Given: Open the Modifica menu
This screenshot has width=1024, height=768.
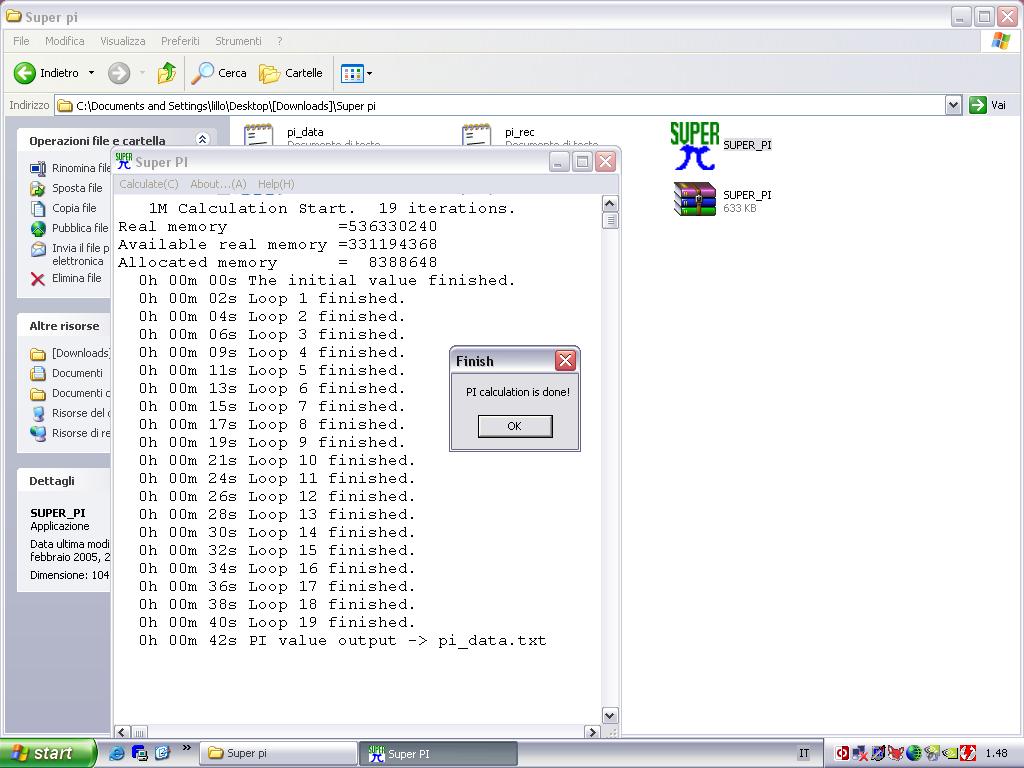Looking at the screenshot, I should click(x=65, y=41).
